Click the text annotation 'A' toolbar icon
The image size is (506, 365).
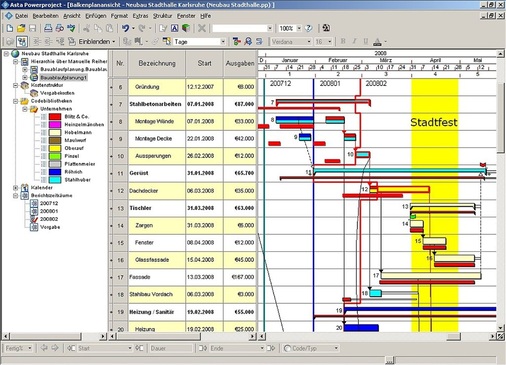click(175, 28)
